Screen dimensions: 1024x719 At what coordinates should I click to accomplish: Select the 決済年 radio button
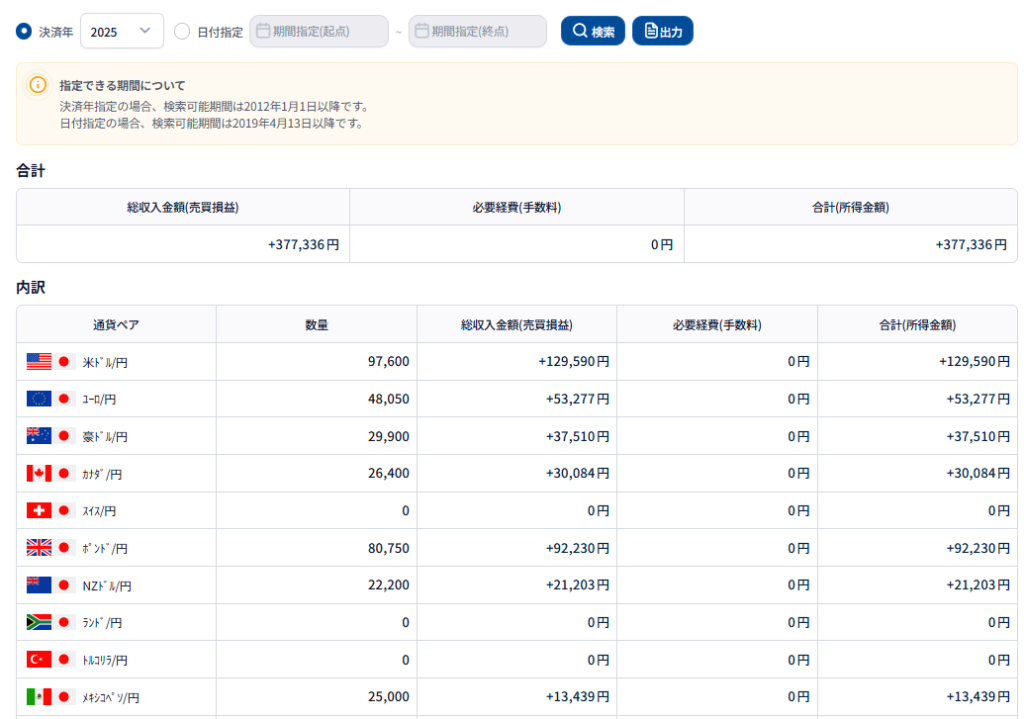(x=24, y=31)
